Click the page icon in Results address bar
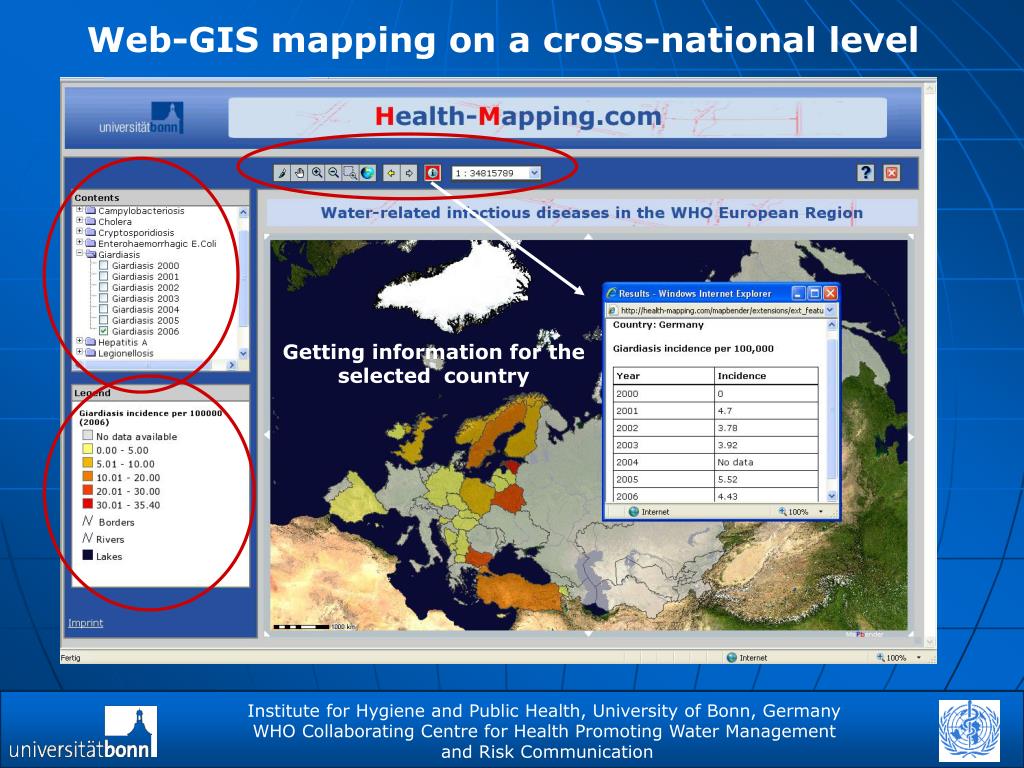Screen dimensions: 1024x768 (613, 311)
